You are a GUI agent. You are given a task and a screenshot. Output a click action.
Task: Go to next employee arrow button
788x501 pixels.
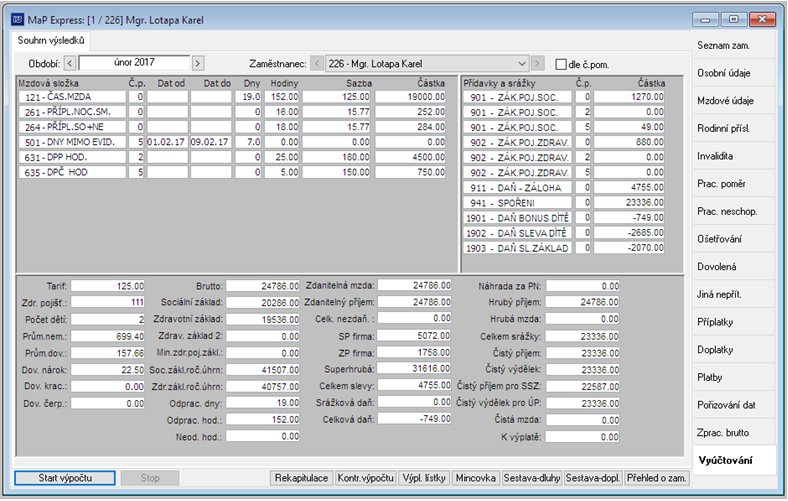537,64
